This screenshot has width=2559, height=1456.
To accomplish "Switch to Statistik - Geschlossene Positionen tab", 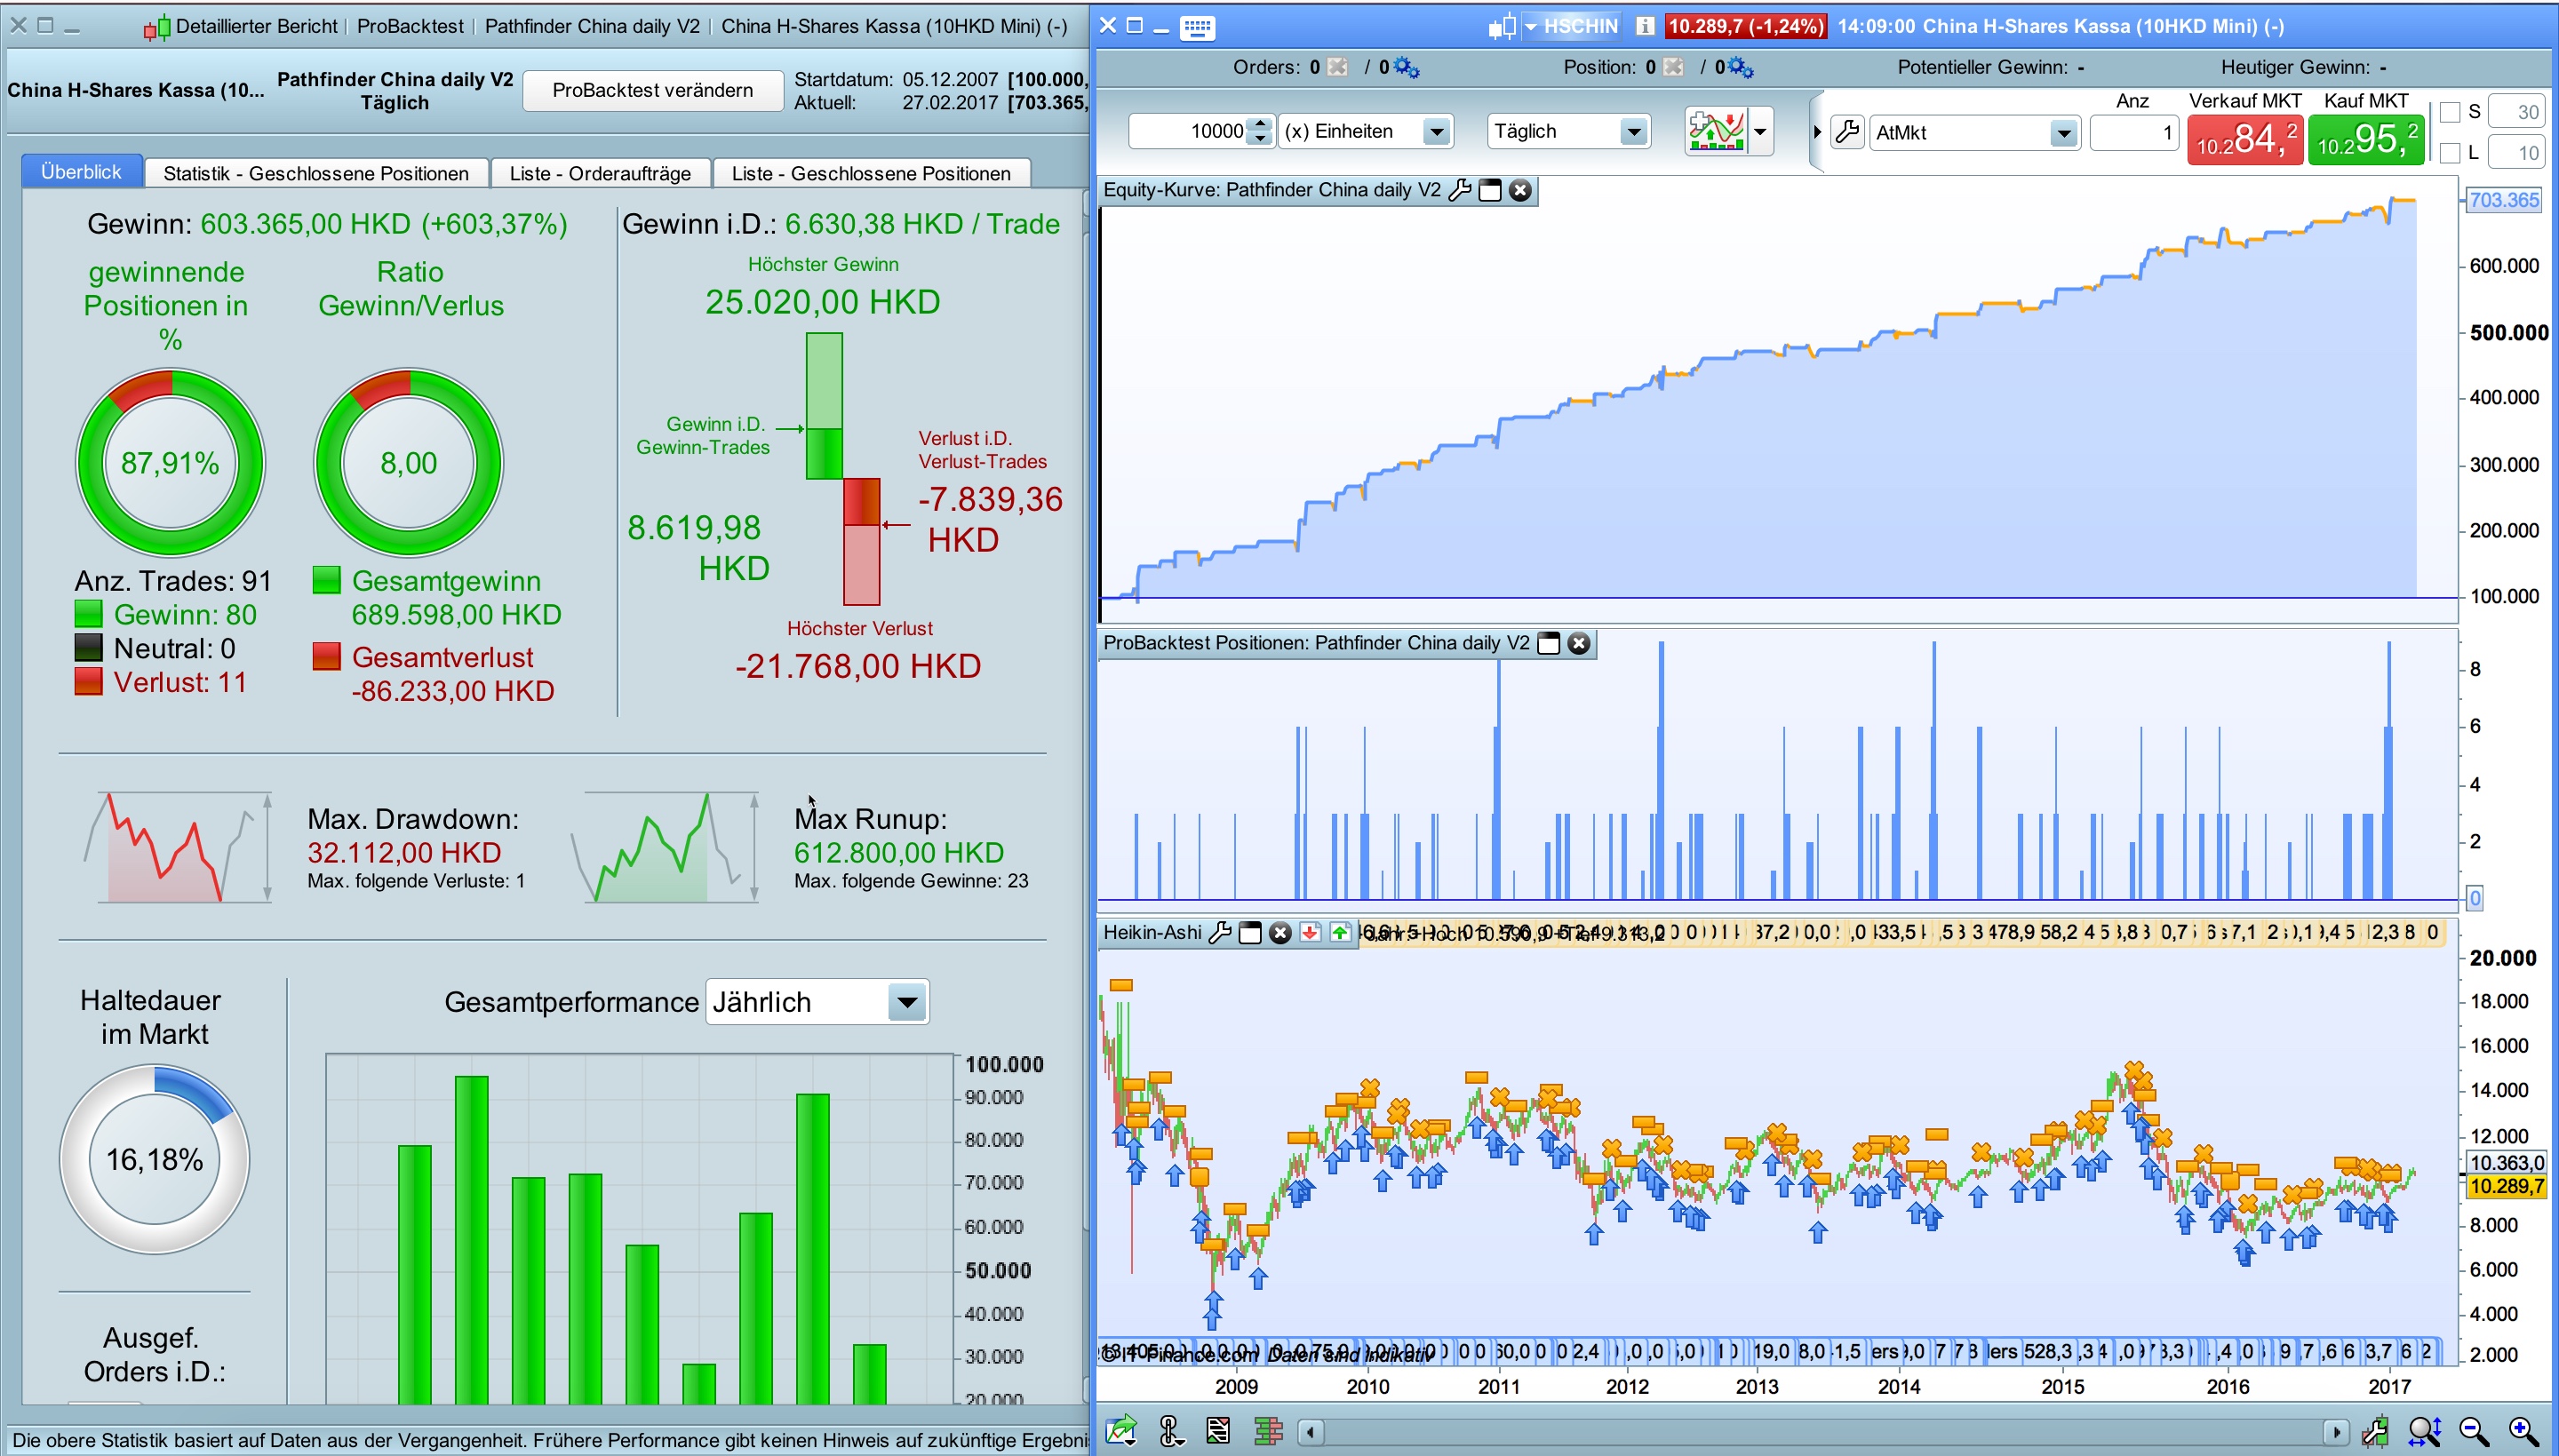I will [316, 173].
